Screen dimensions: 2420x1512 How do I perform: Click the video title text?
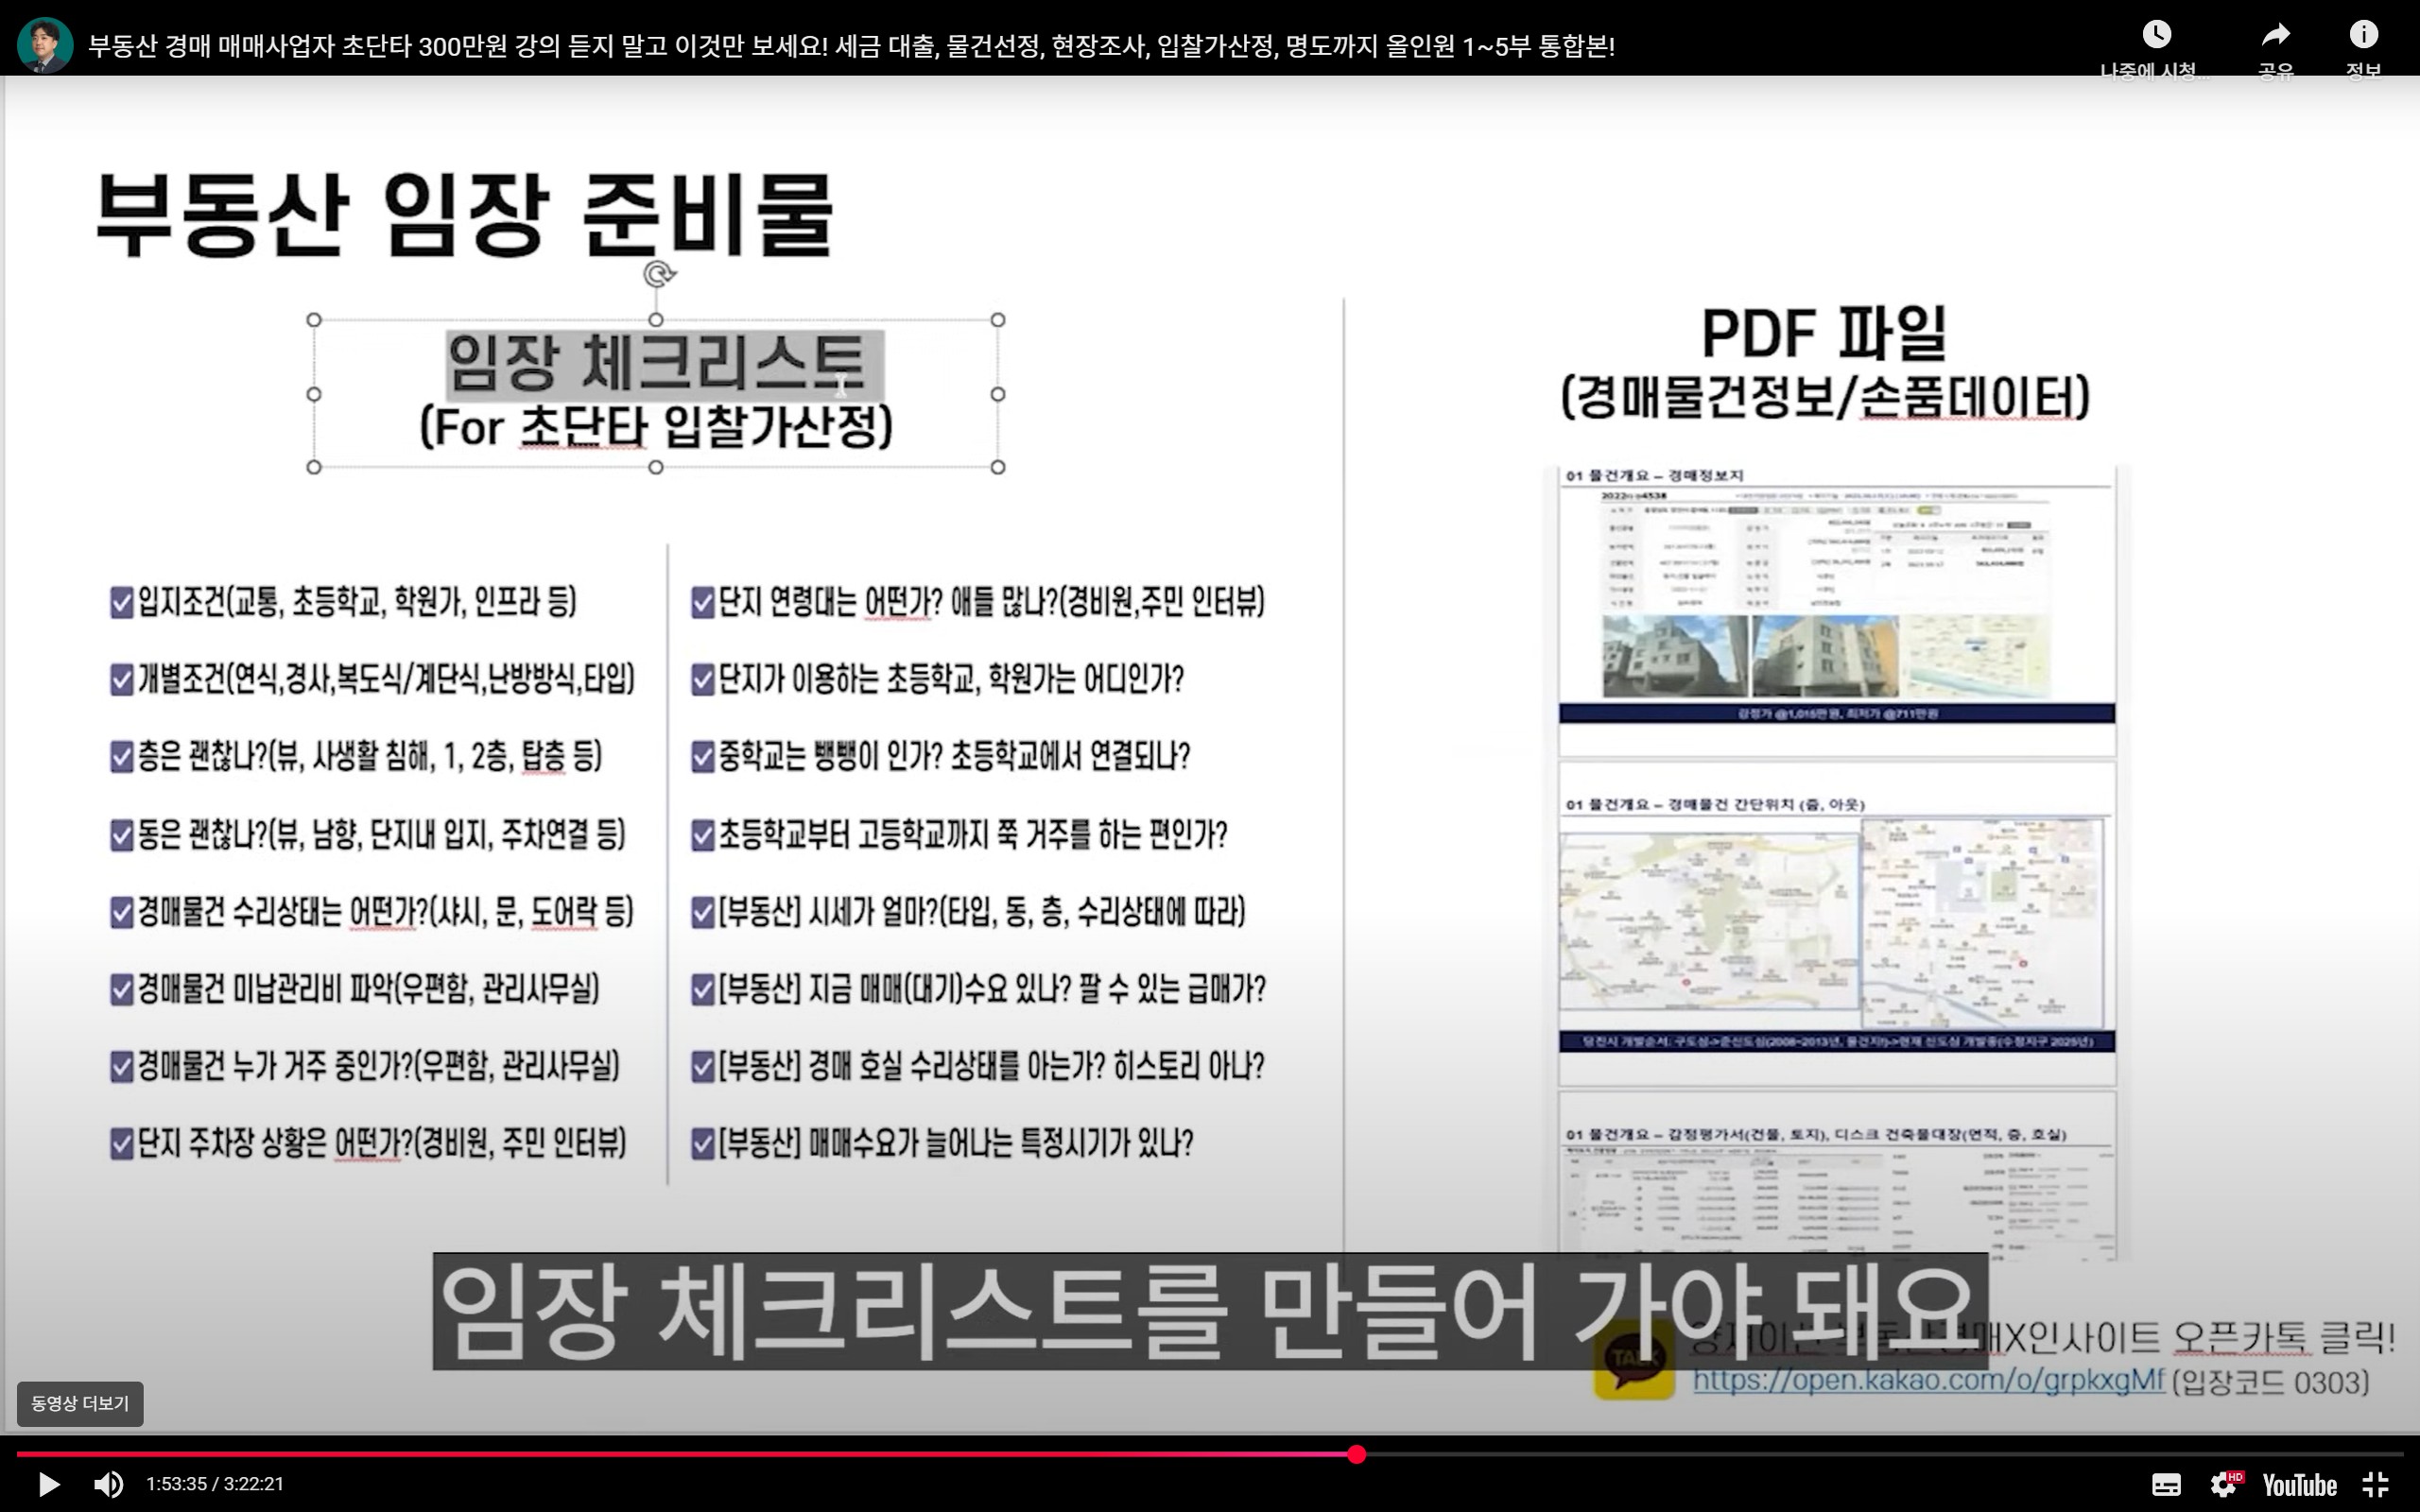(850, 46)
